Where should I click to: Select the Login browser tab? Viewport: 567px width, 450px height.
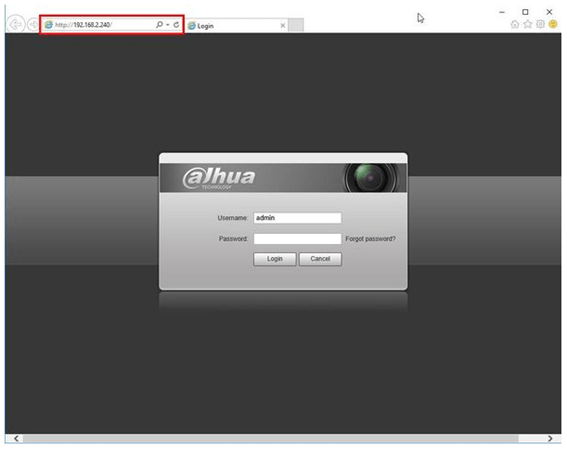coord(236,26)
